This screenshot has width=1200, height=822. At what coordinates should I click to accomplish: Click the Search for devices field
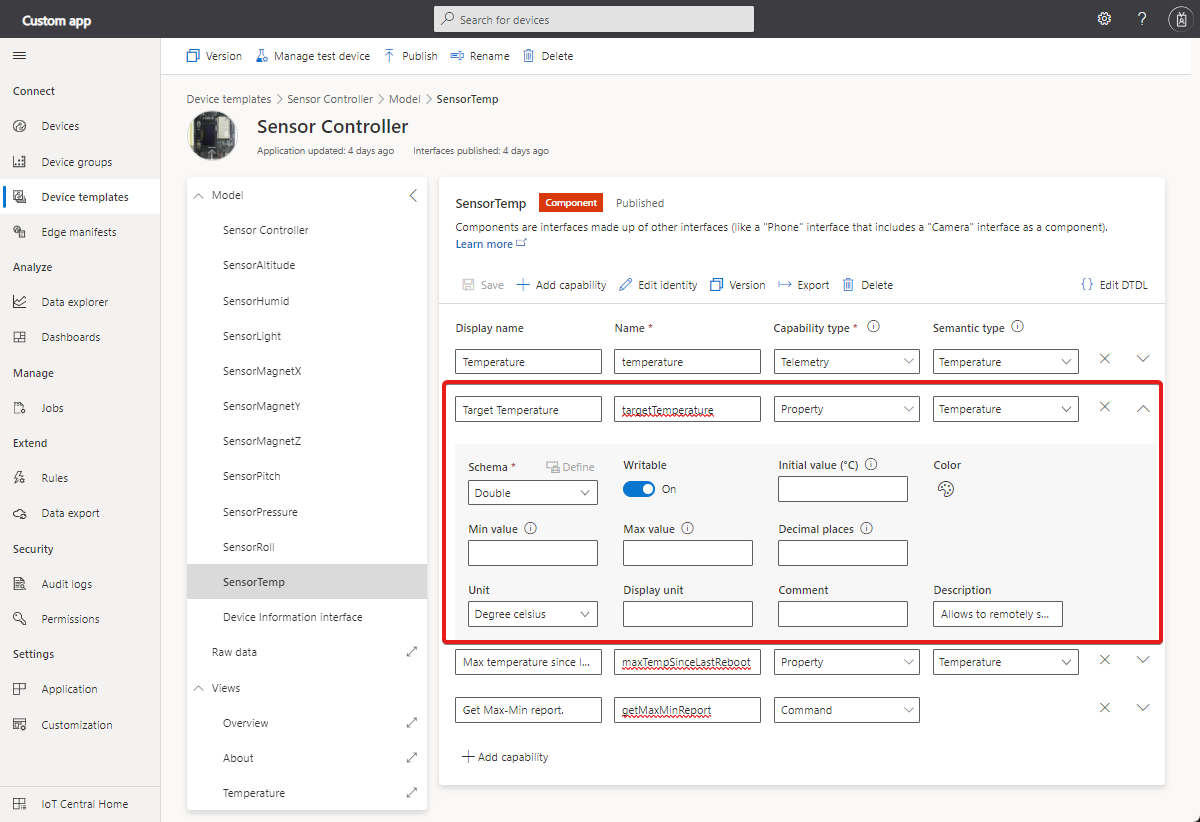[594, 19]
